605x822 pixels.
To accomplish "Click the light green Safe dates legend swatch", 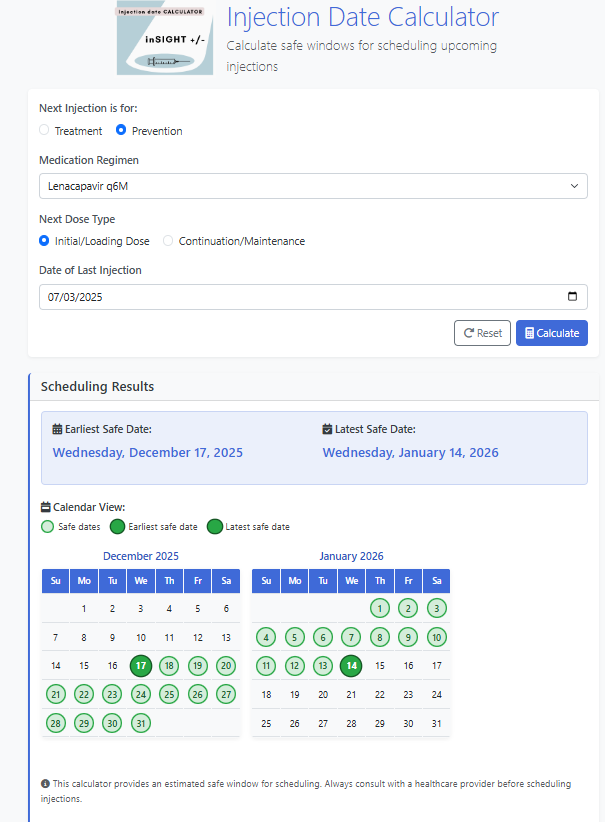I will click(47, 526).
